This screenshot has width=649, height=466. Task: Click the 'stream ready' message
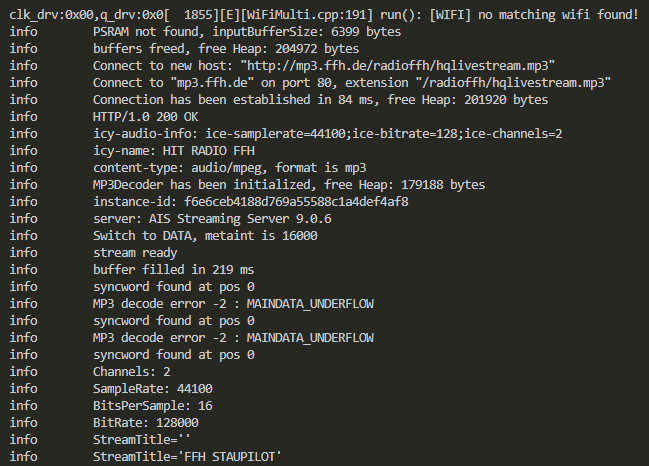coord(135,253)
